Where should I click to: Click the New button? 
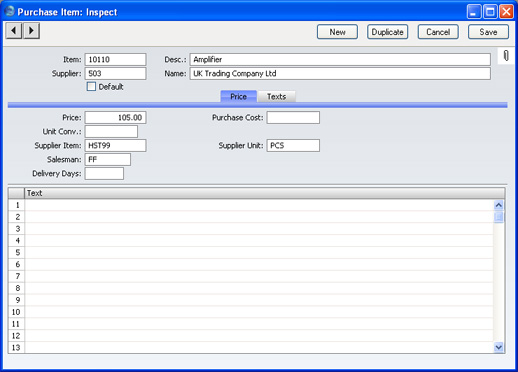click(337, 32)
